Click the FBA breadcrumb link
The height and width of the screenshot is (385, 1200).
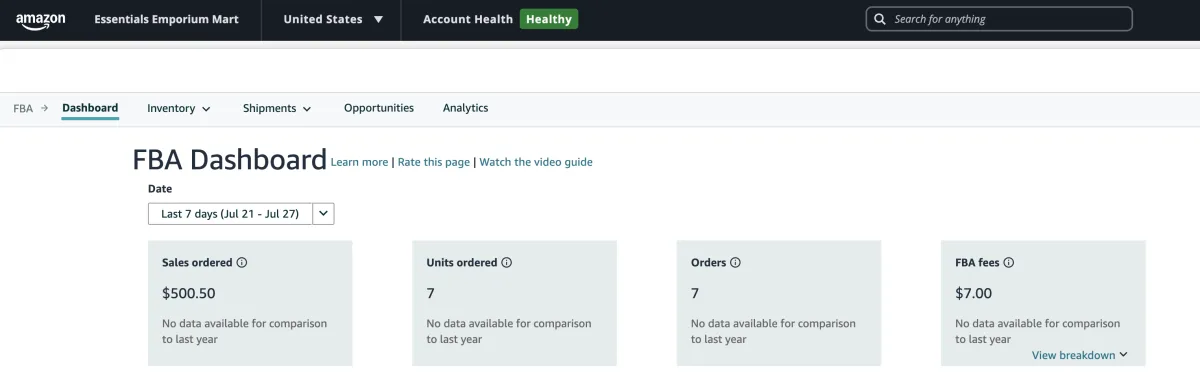click(23, 108)
